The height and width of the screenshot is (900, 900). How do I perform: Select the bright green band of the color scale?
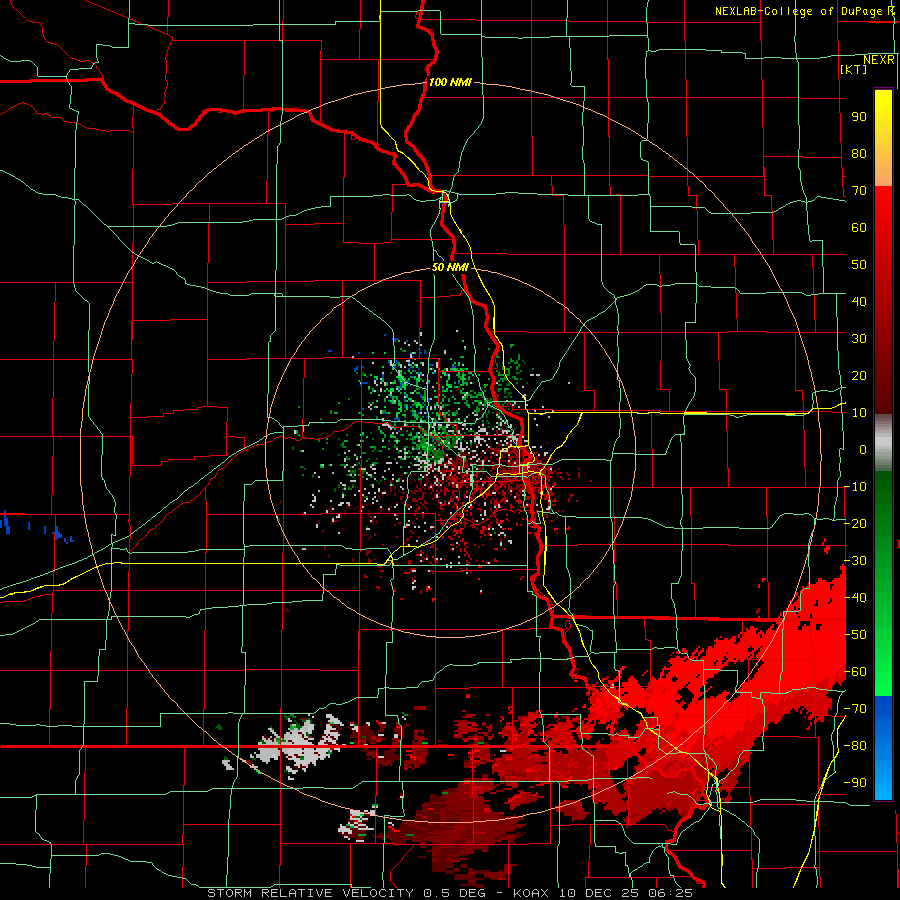(x=883, y=660)
